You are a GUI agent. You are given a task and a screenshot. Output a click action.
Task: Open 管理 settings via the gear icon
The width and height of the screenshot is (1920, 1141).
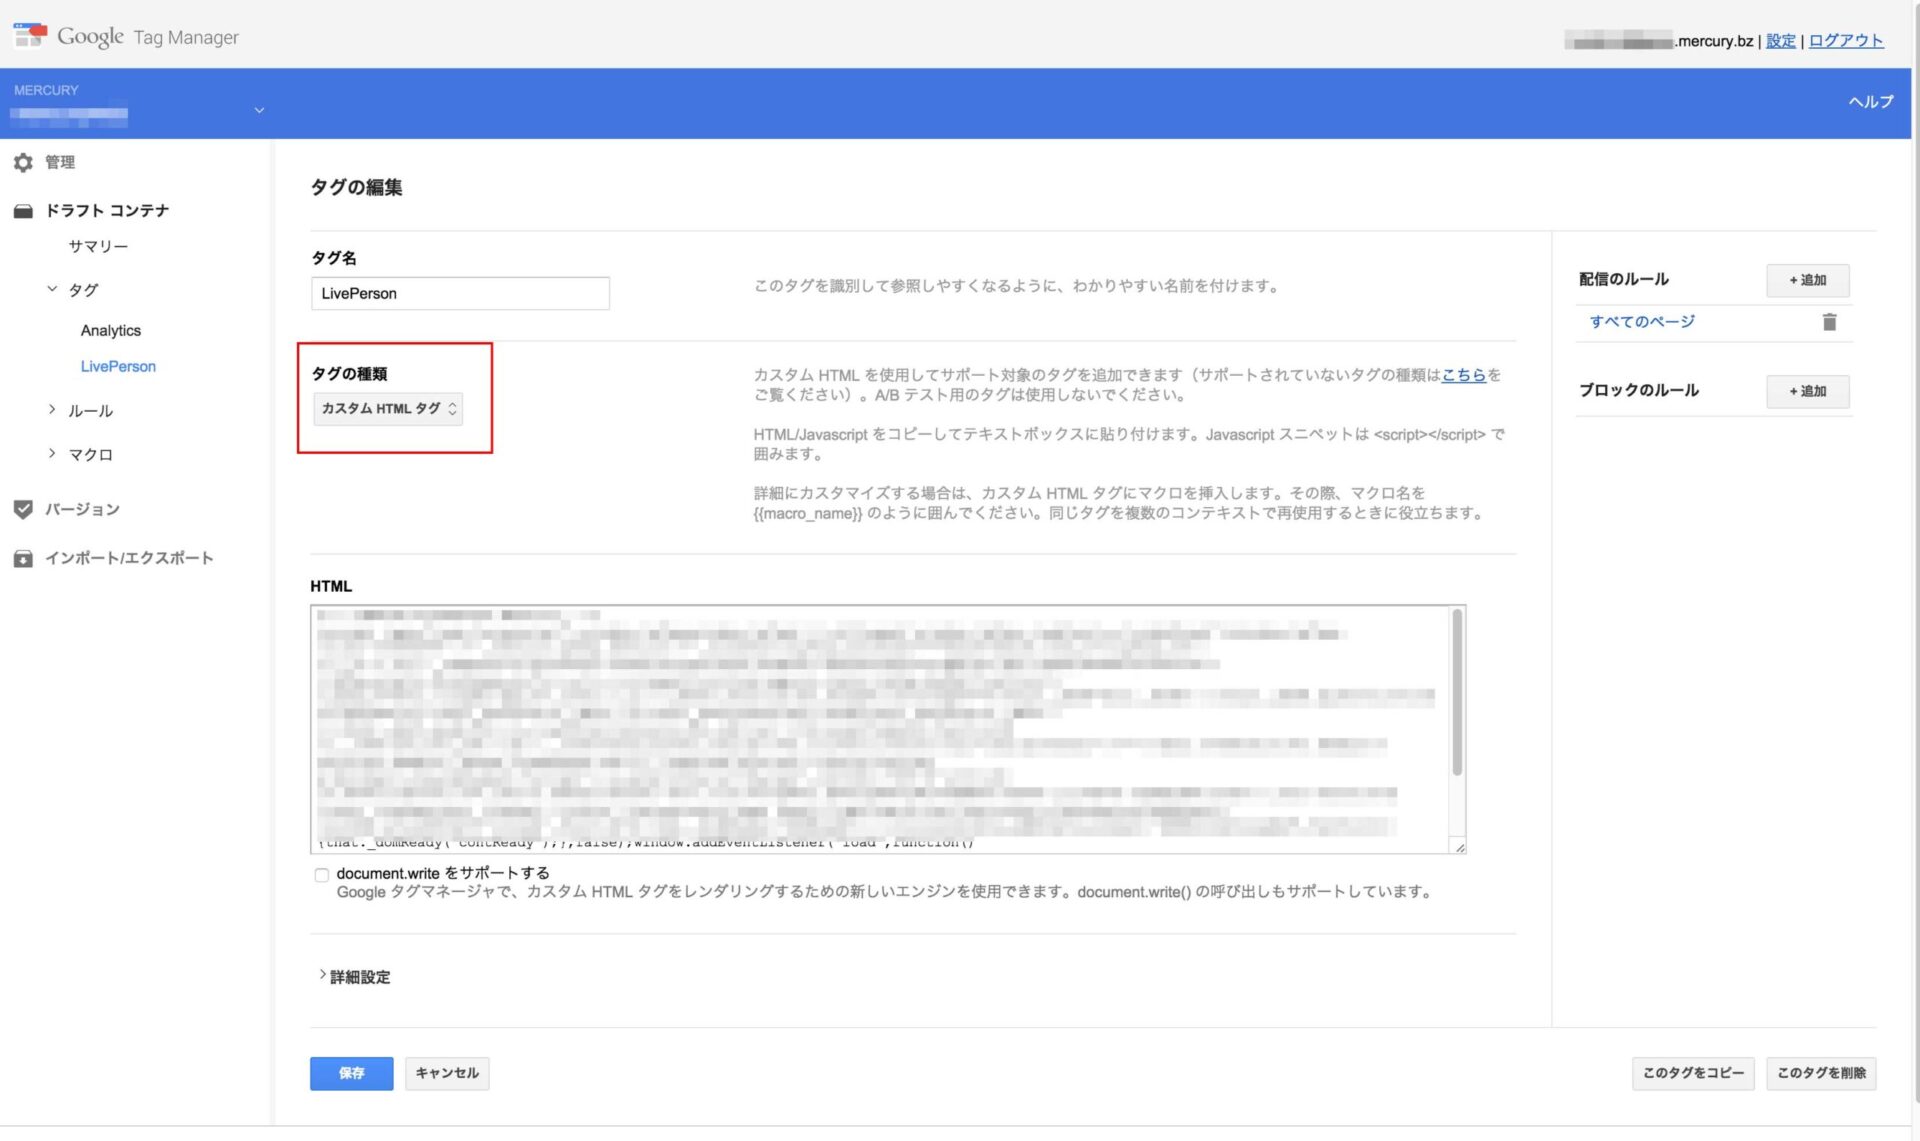[x=23, y=162]
